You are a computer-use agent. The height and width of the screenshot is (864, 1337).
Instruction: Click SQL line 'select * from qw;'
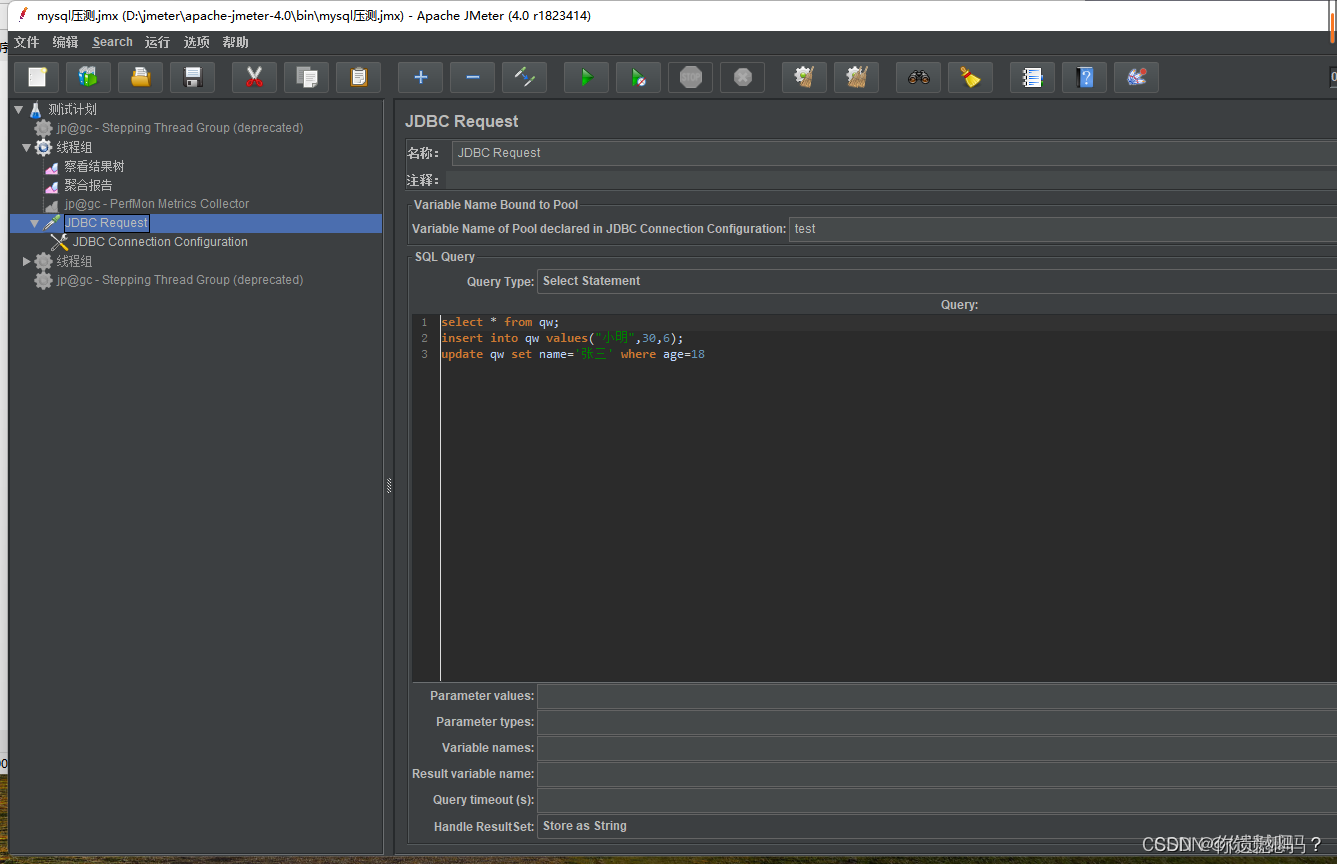(x=500, y=322)
